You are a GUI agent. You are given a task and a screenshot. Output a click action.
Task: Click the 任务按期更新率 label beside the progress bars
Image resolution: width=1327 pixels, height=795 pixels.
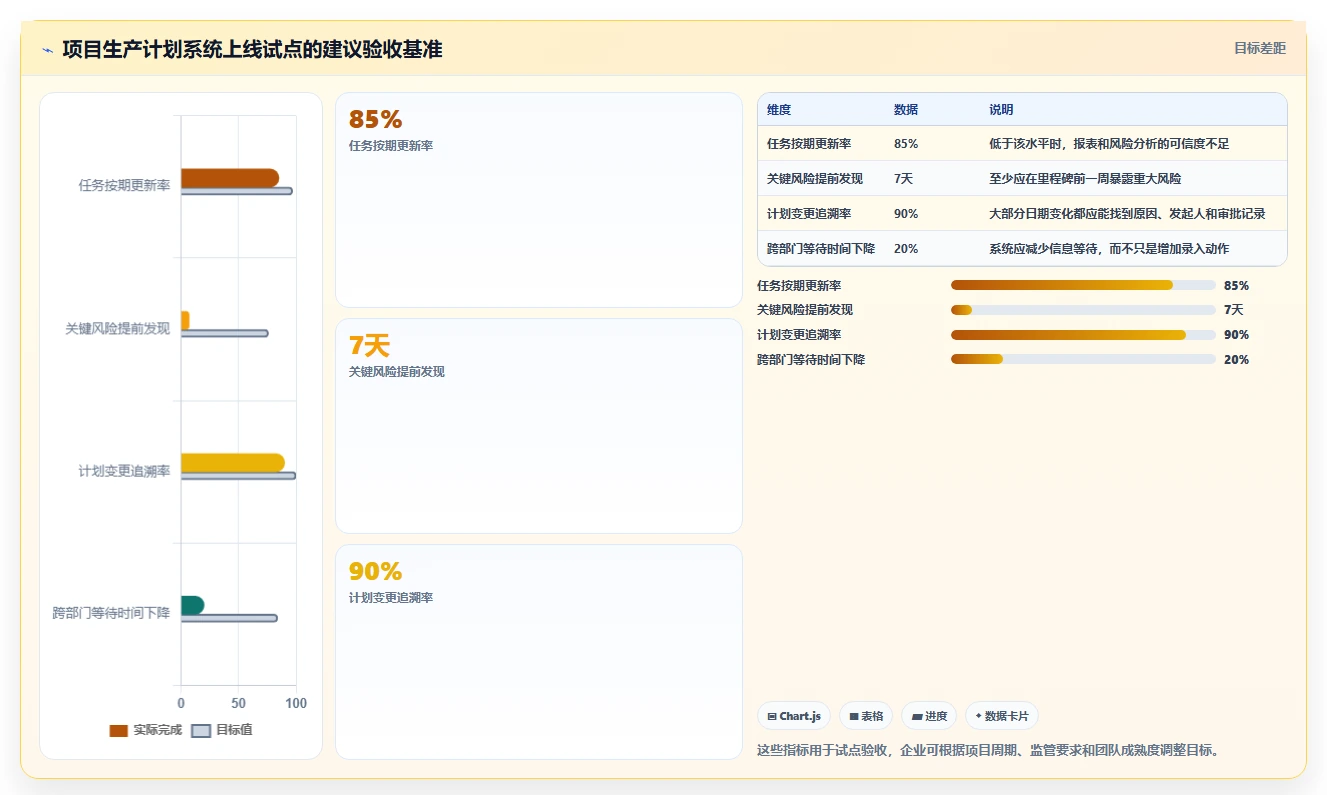(799, 286)
